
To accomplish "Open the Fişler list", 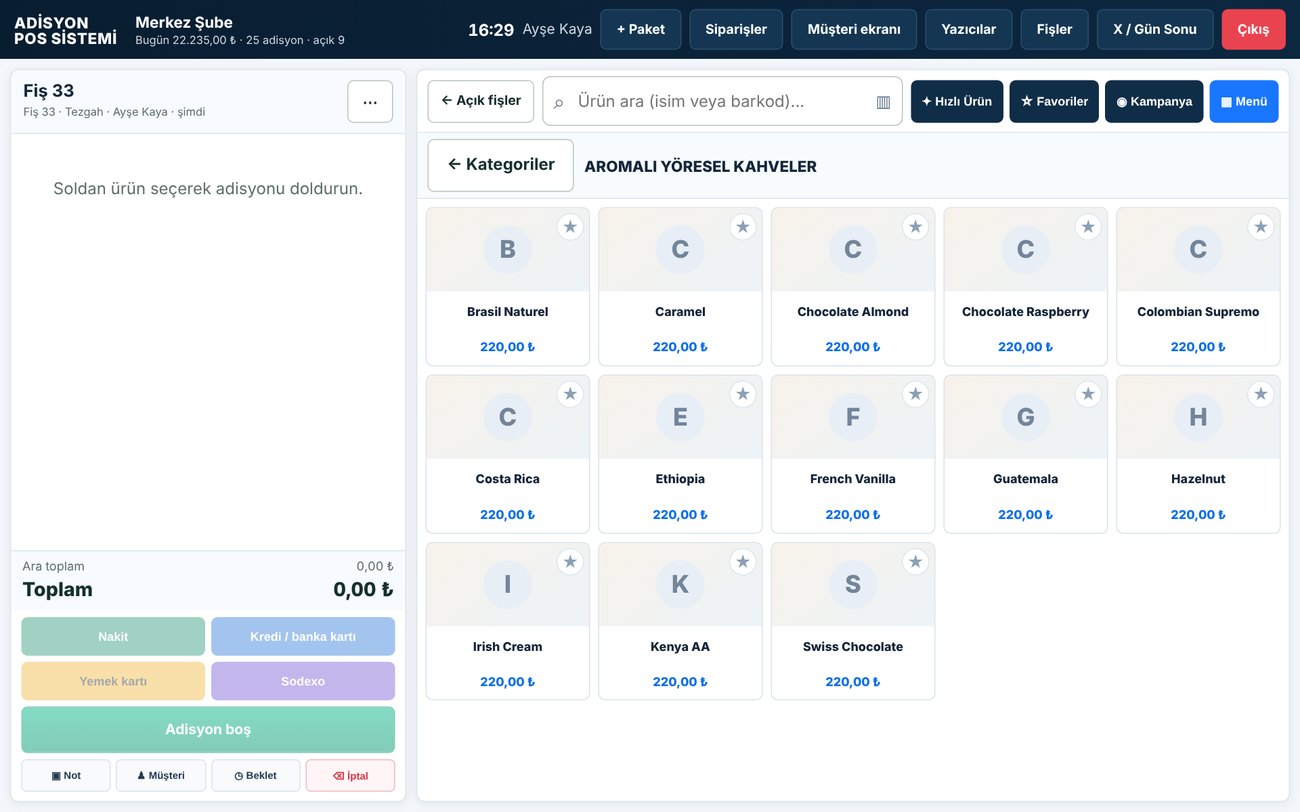I will point(1055,29).
